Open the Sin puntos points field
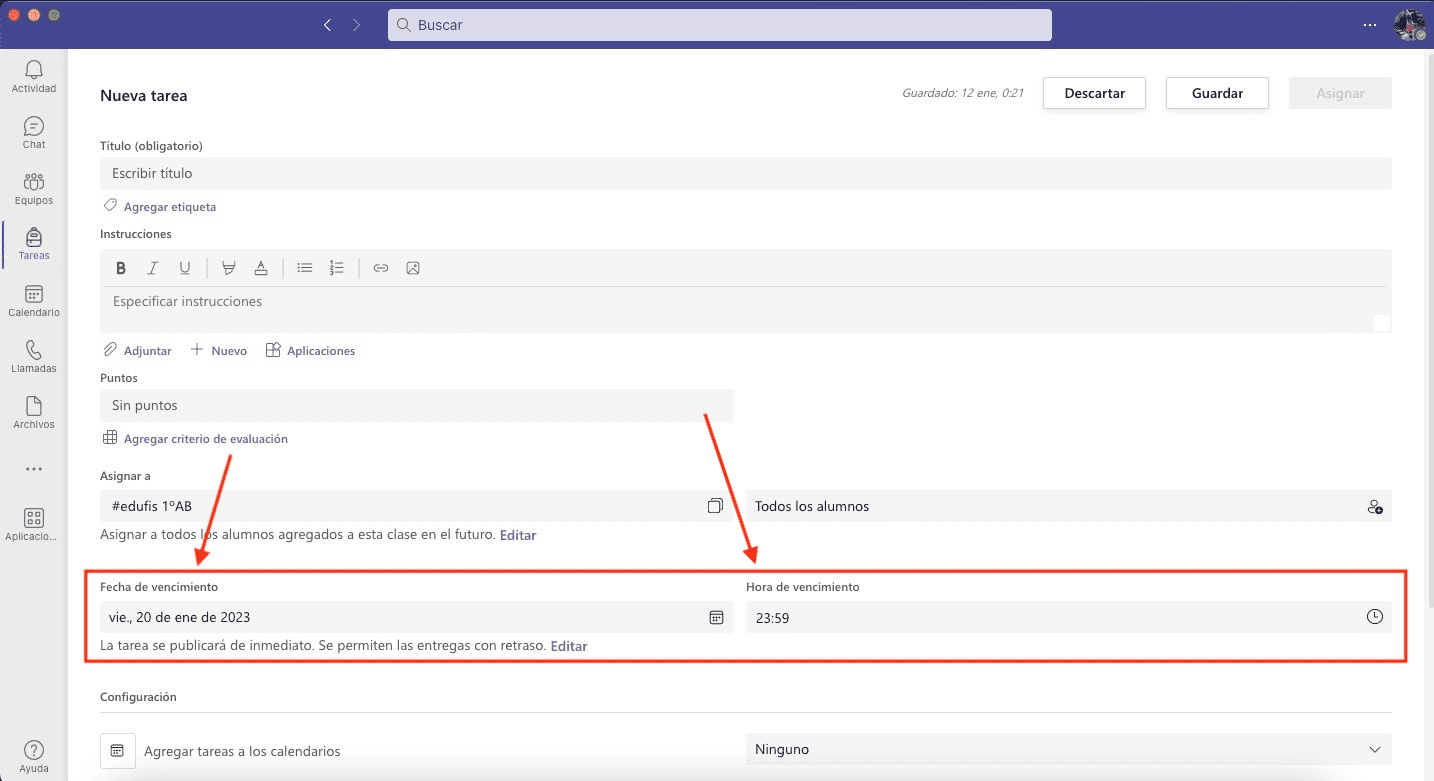 pos(416,405)
